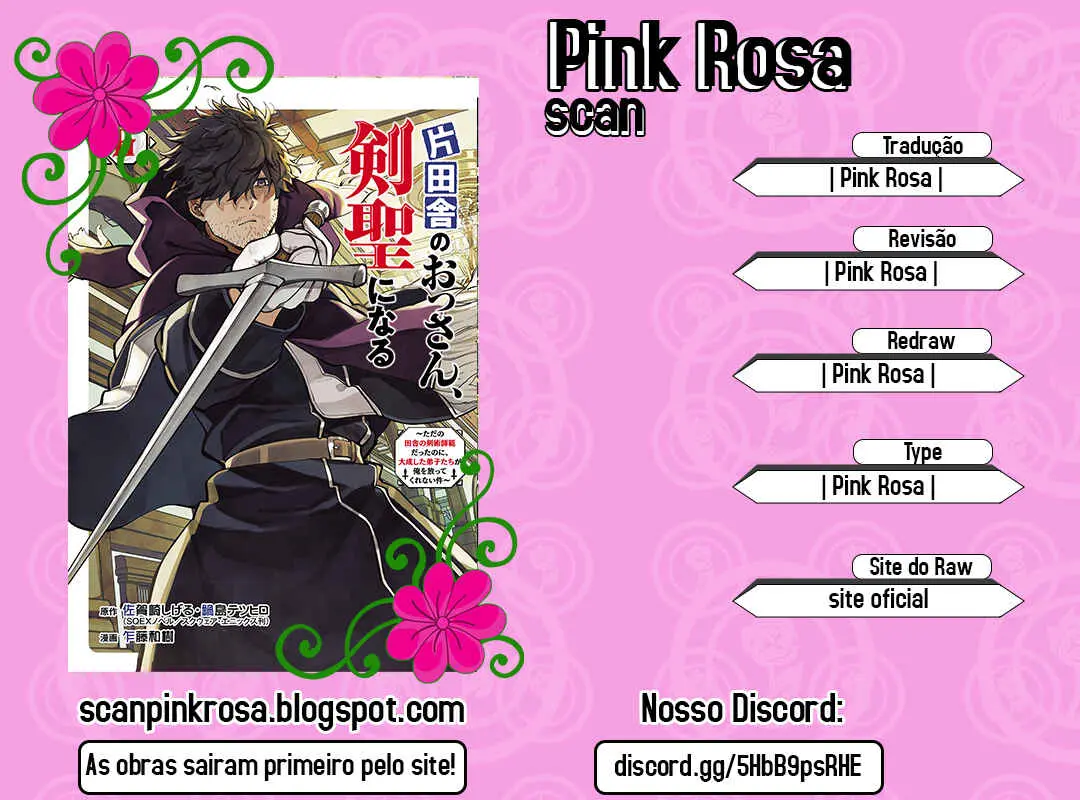Click Pink Rosa banner under Revisão
Viewport: 1080px width, 800px height.
pos(878,273)
